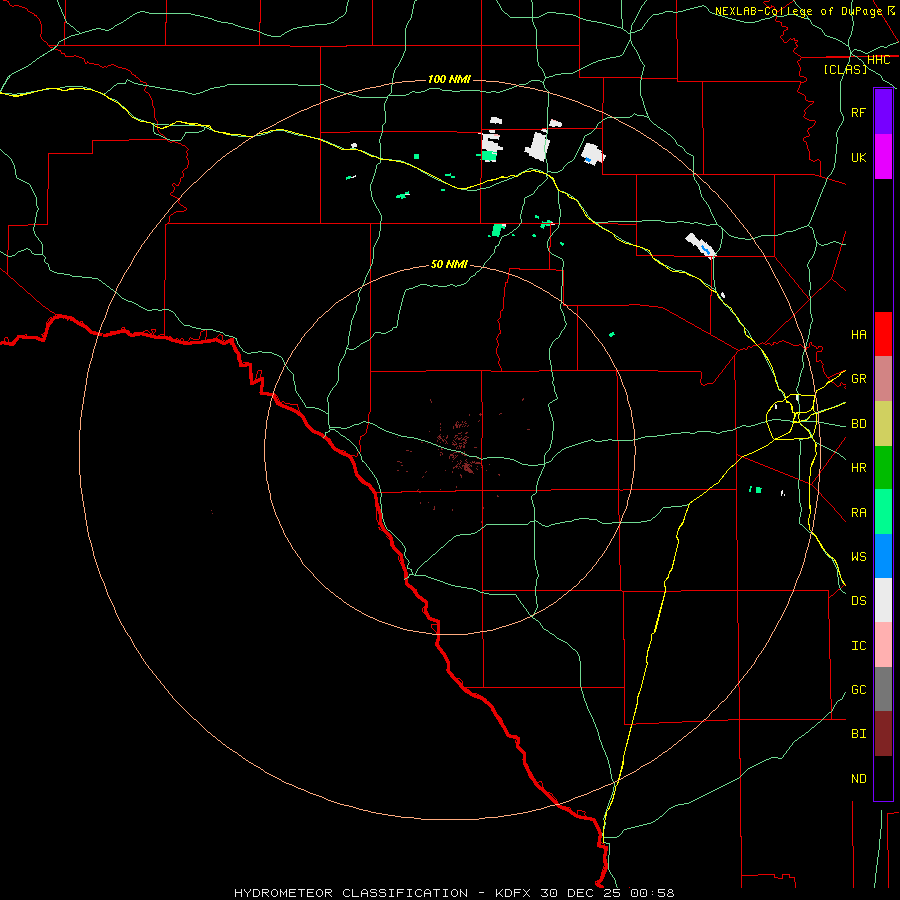Screen dimensions: 900x900
Task: Select the BD big drops swatch
Action: click(883, 424)
